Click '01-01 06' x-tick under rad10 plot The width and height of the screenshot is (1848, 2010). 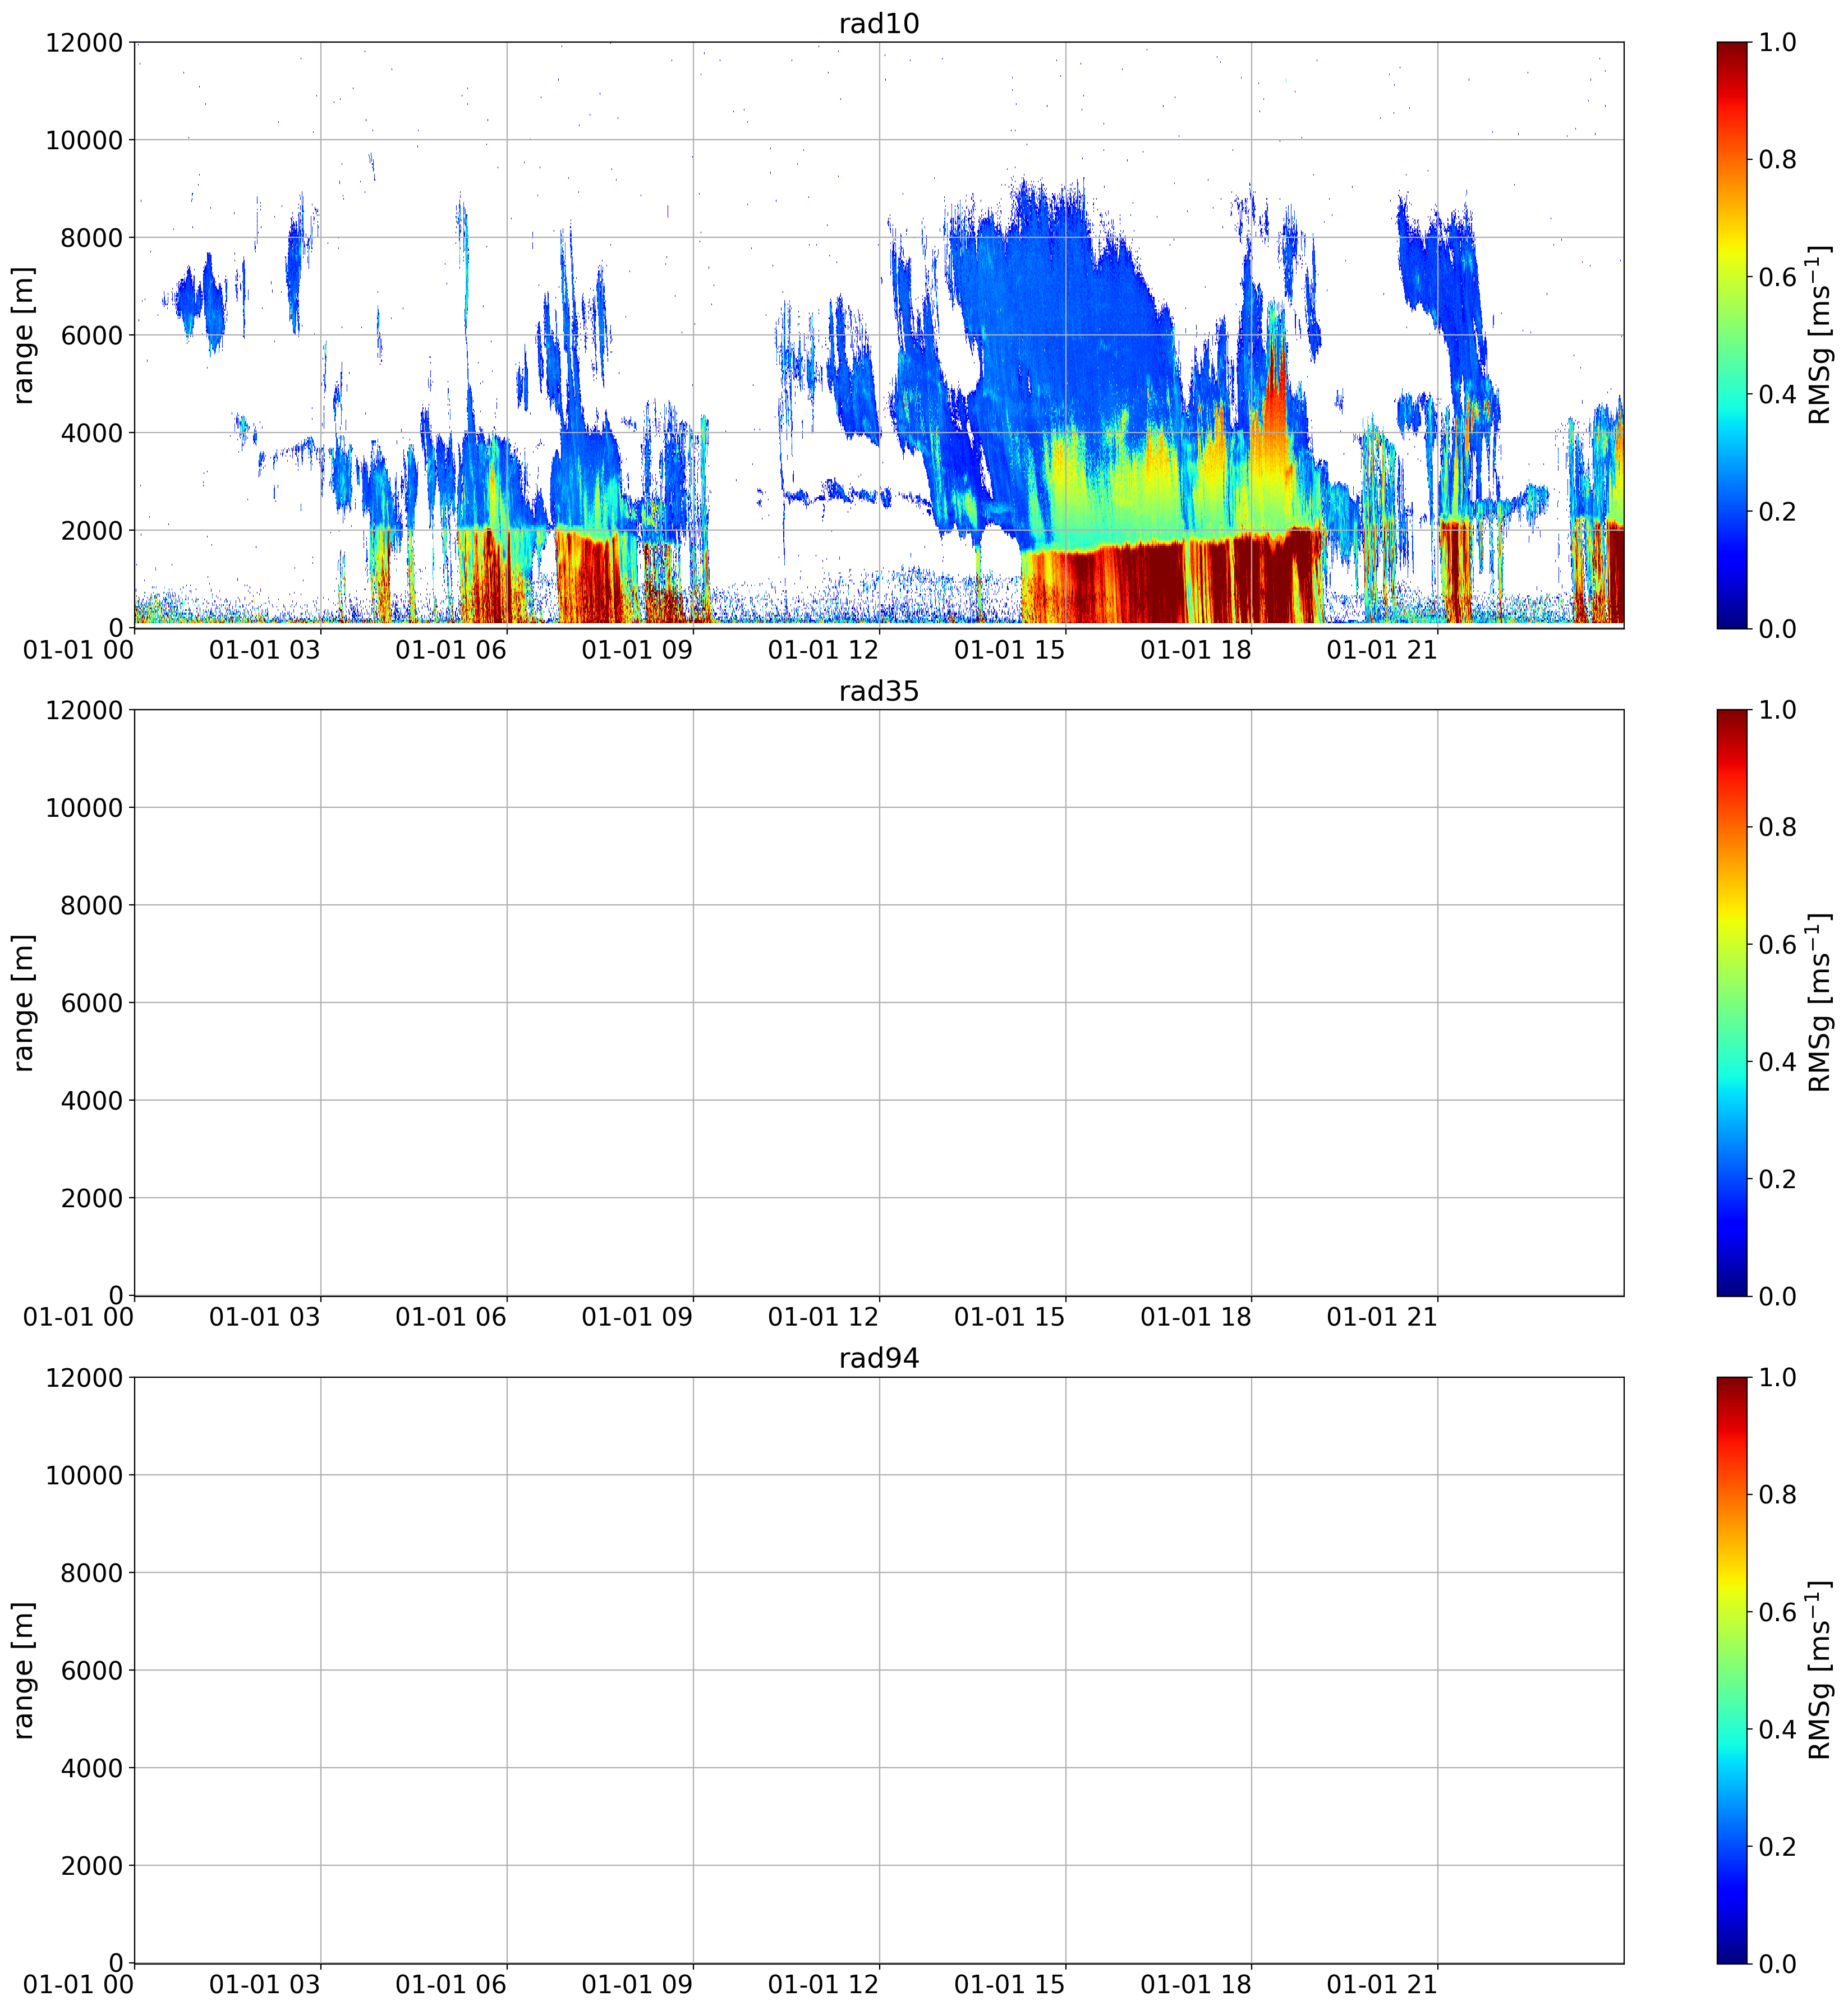(x=451, y=650)
